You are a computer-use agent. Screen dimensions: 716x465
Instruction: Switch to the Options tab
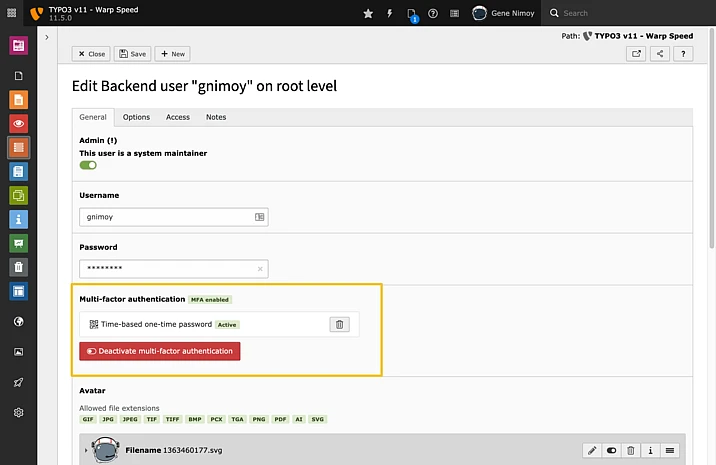136,117
